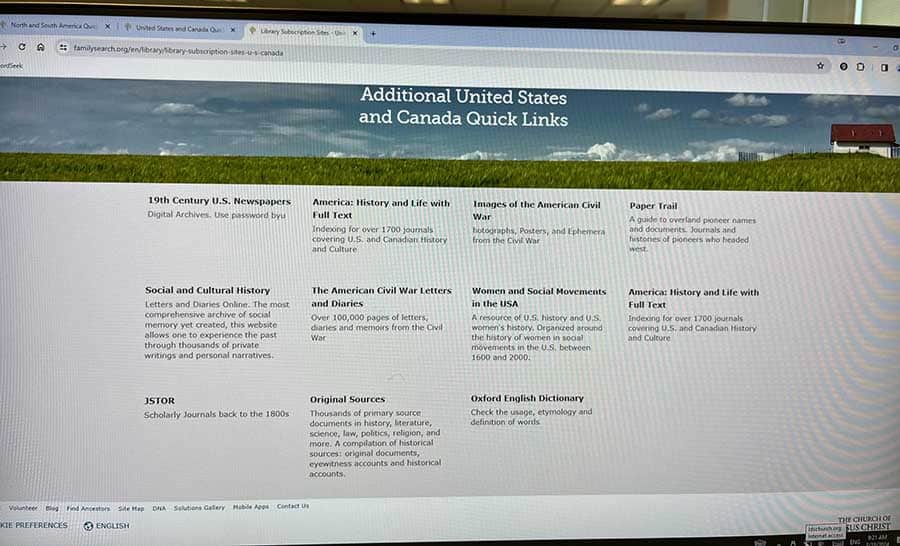
Task: Click the tab search icon above the toolbar
Action: pyautogui.click(x=841, y=41)
